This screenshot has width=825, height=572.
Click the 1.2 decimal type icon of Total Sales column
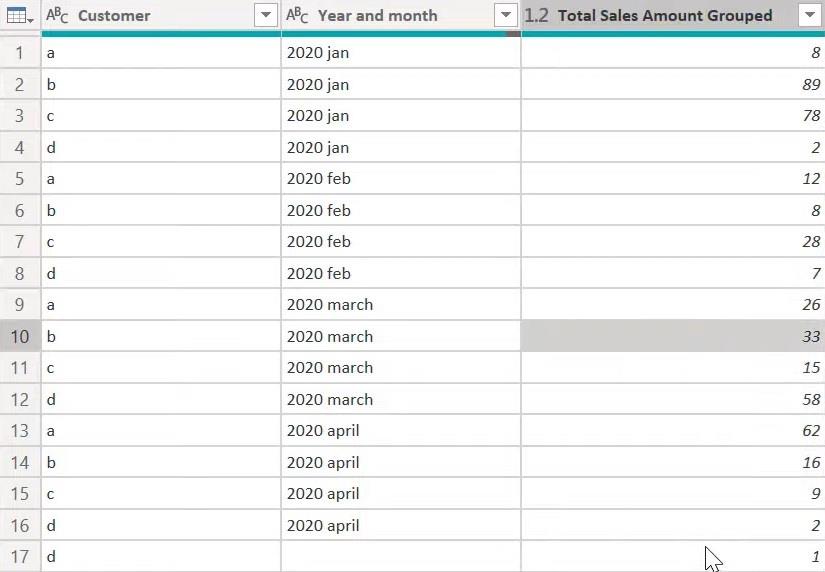coord(536,16)
